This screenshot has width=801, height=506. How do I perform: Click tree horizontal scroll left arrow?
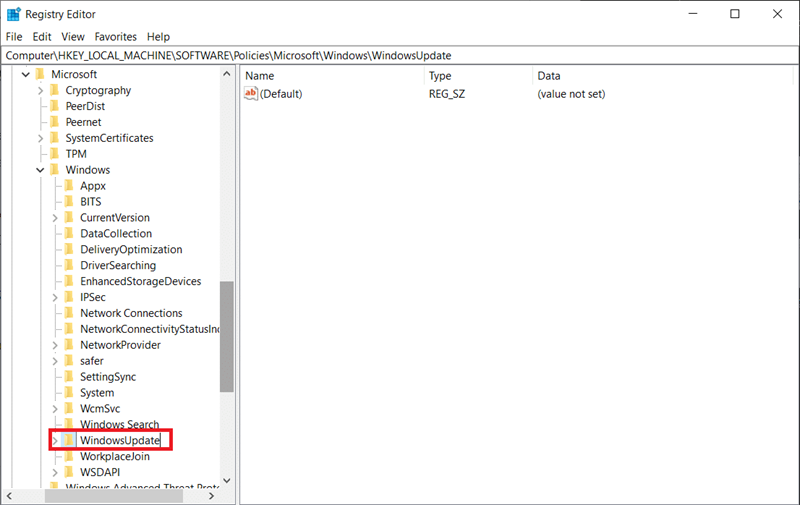click(x=9, y=496)
